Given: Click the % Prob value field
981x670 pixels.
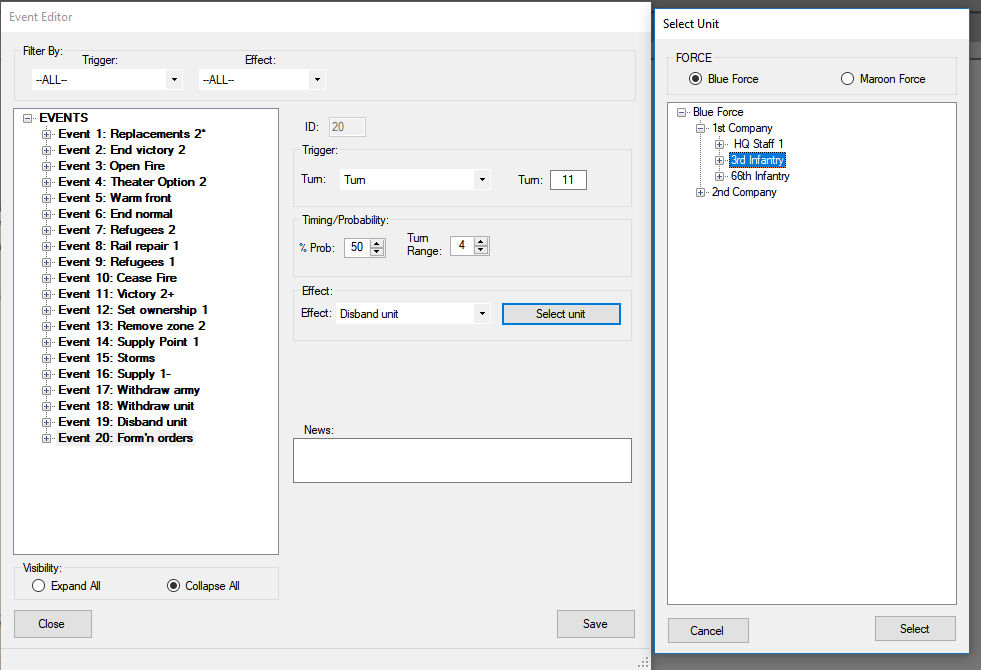Looking at the screenshot, I should coord(358,247).
